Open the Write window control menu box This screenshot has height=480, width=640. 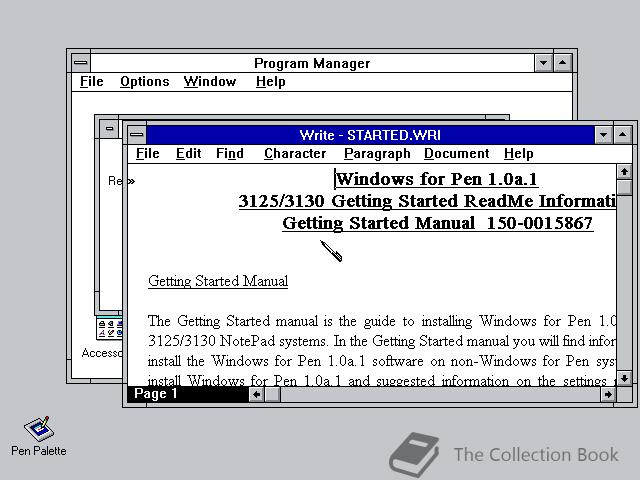click(137, 135)
